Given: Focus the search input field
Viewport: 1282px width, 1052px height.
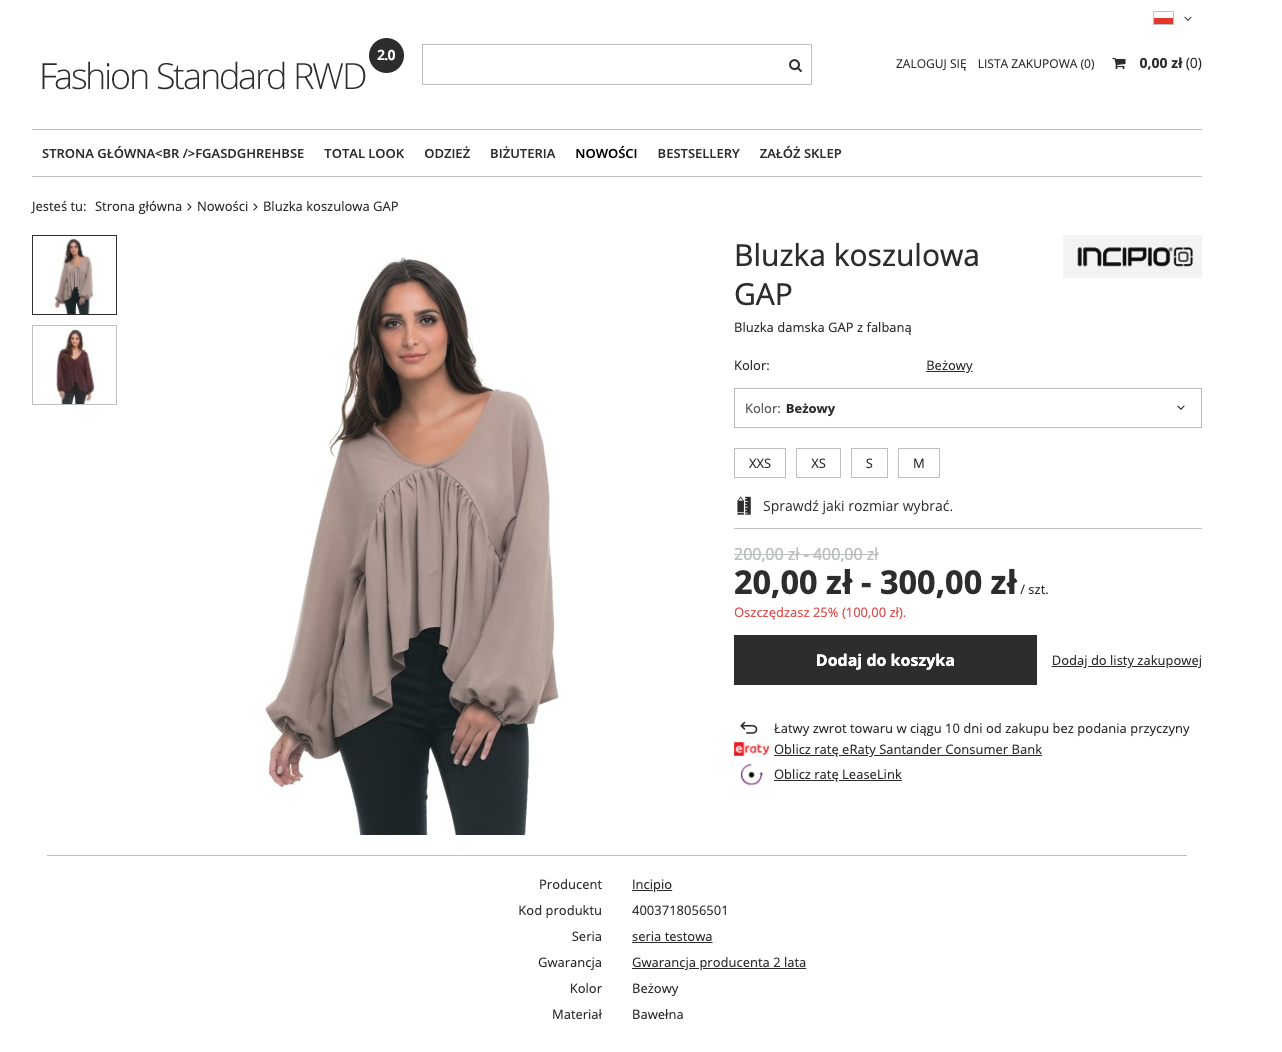Looking at the screenshot, I should (x=605, y=65).
